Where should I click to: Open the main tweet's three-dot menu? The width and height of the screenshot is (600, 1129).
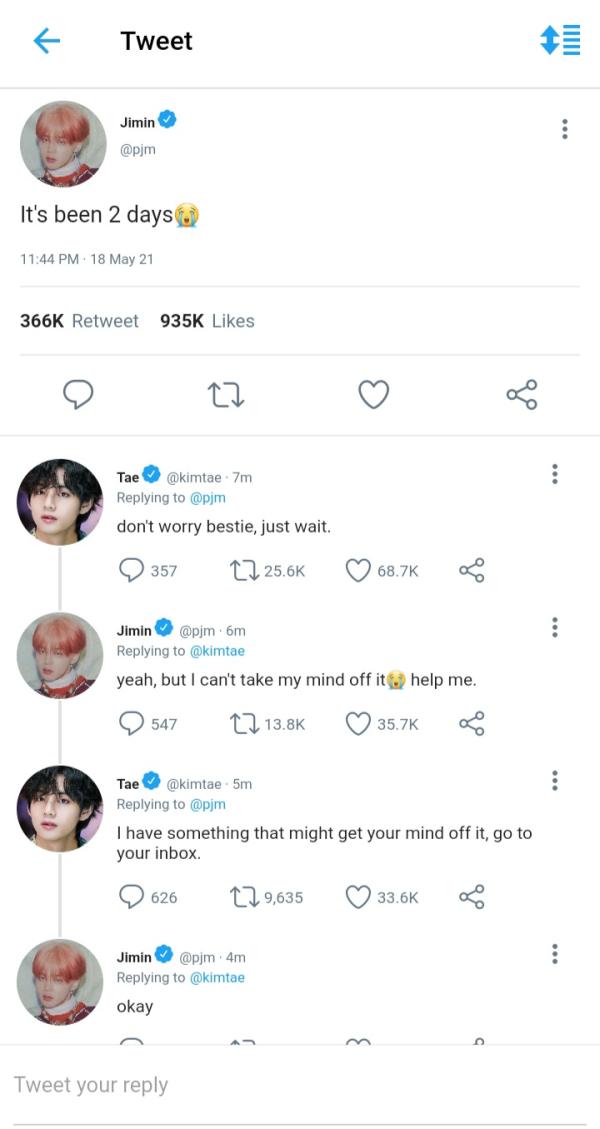[565, 129]
